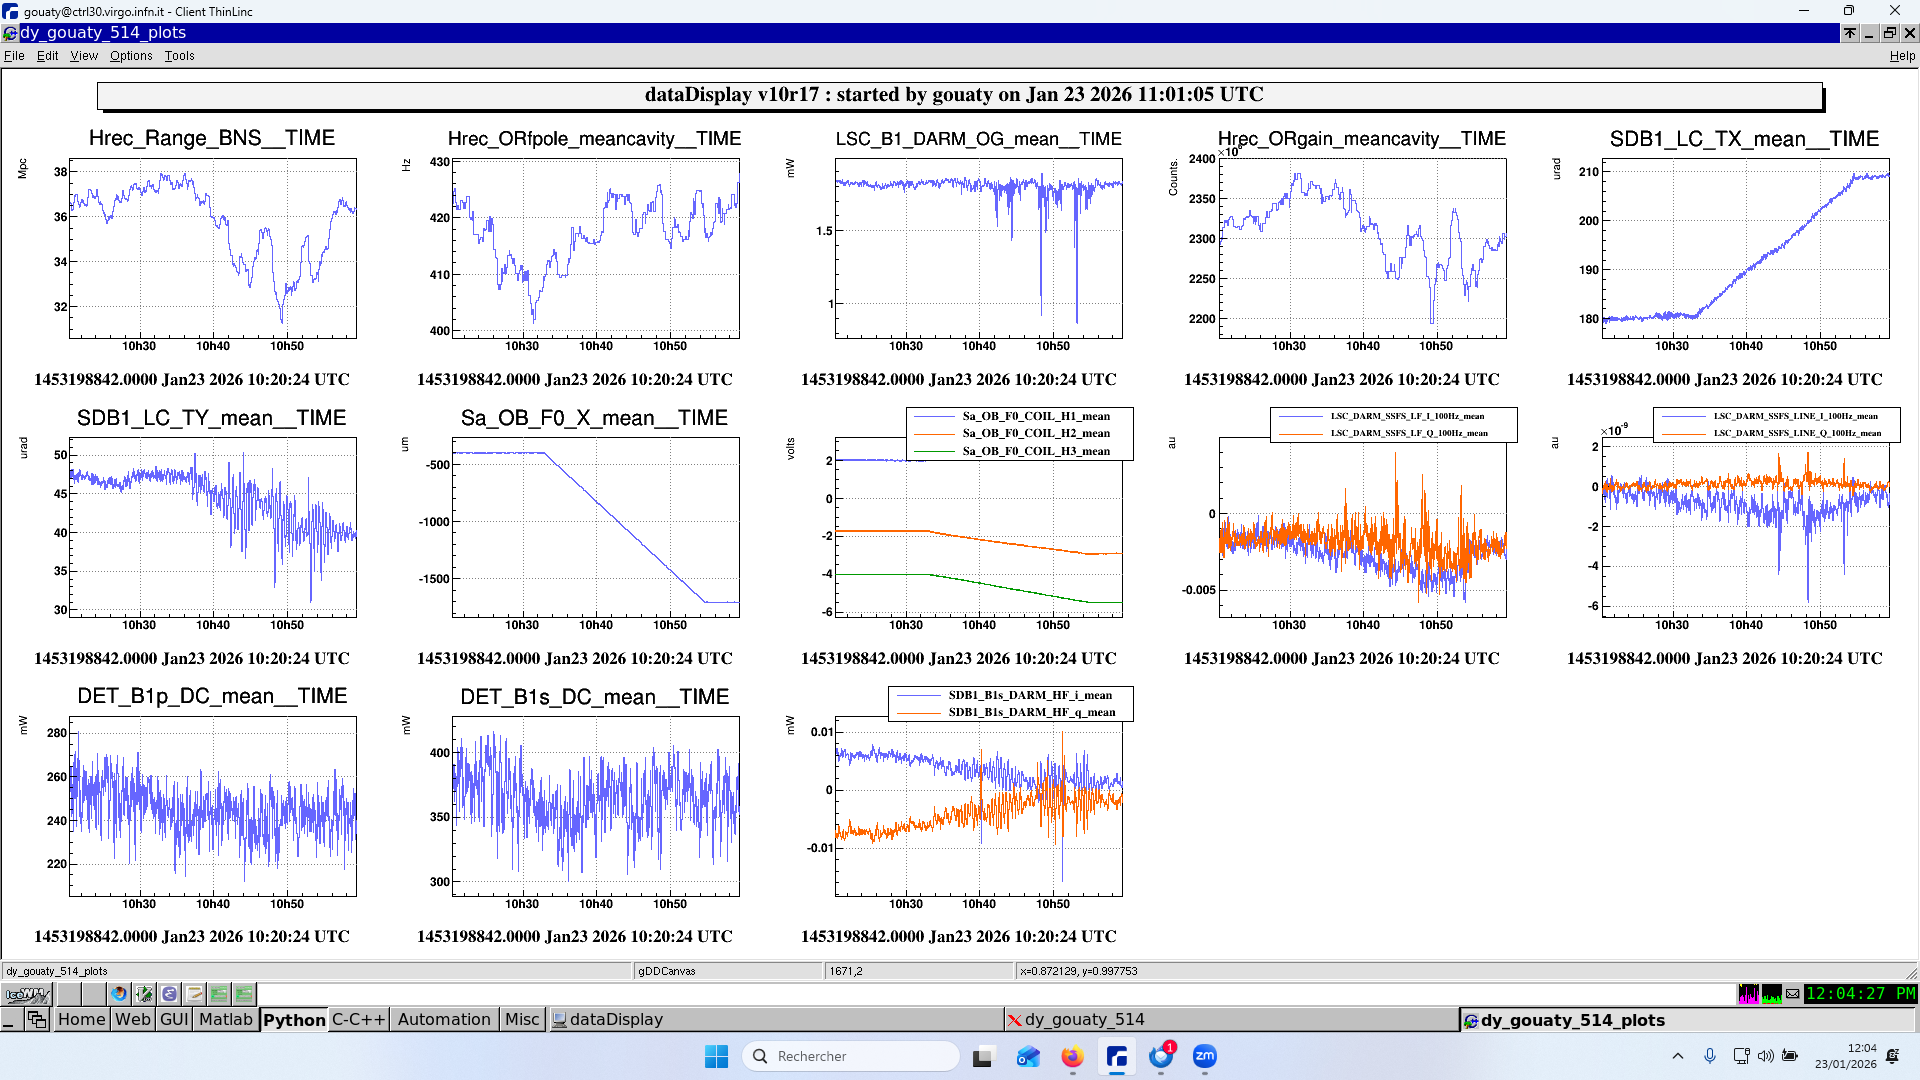Click the text editor pencil launcher icon
Viewport: 1920px width, 1080px height.
[x=194, y=994]
